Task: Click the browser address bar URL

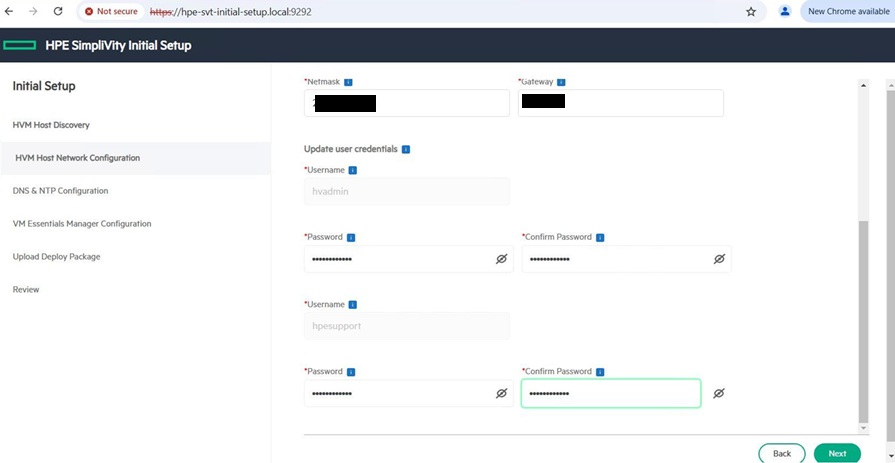Action: (231, 11)
